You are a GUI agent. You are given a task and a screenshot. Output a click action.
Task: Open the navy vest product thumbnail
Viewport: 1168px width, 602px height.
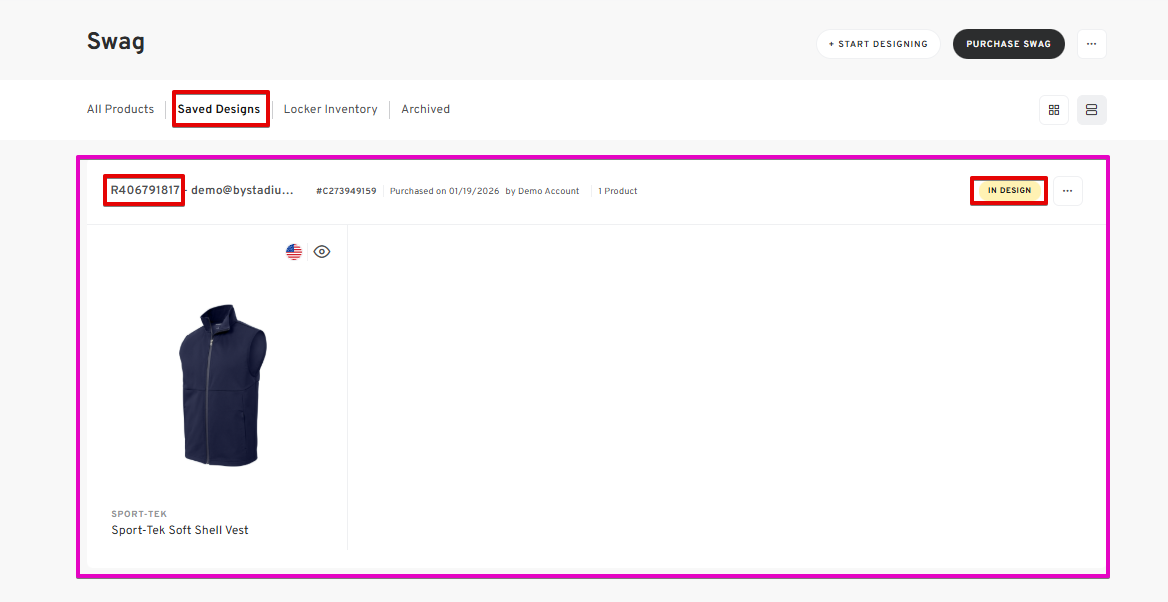(x=222, y=385)
